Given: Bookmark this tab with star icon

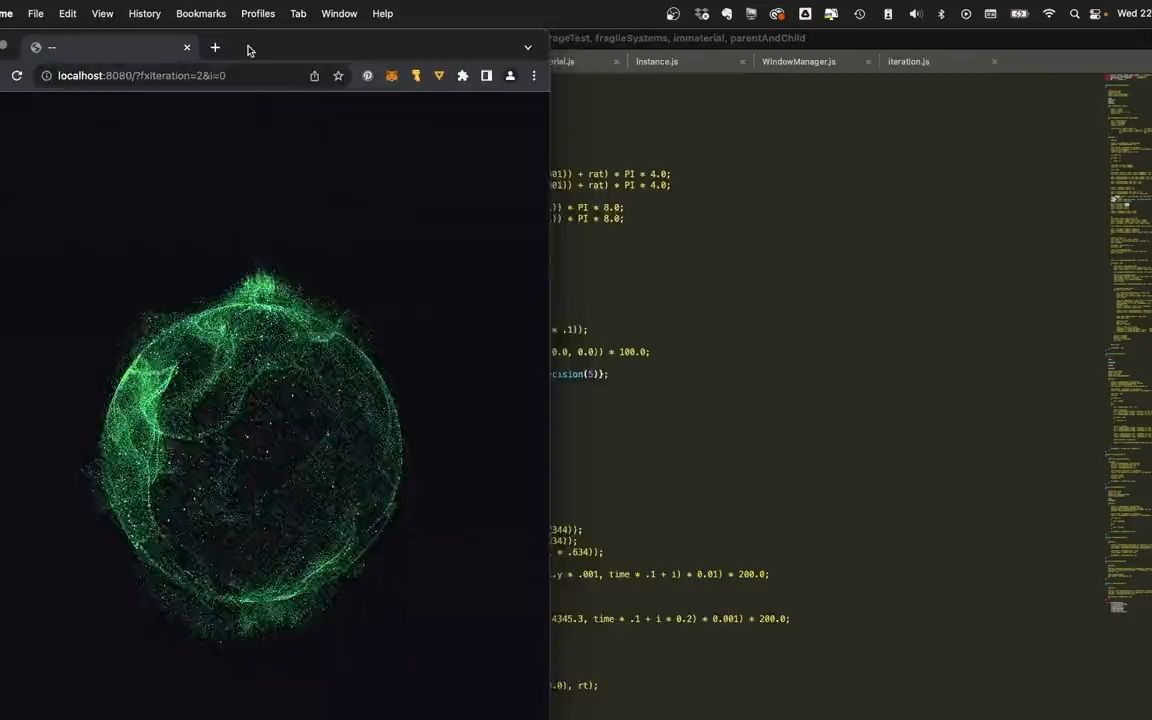Looking at the screenshot, I should pyautogui.click(x=338, y=76).
